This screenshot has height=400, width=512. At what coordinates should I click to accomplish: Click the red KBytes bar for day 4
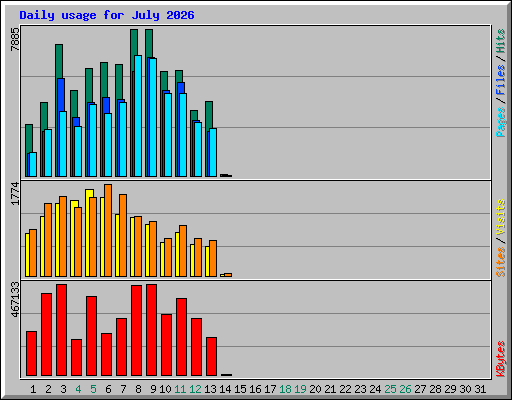click(x=76, y=358)
